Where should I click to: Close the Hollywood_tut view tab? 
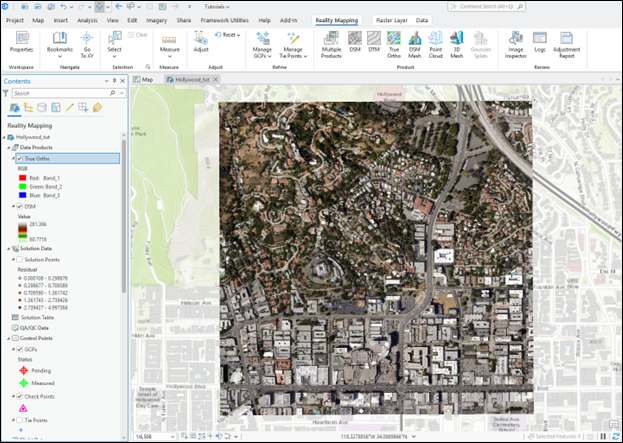(x=215, y=79)
